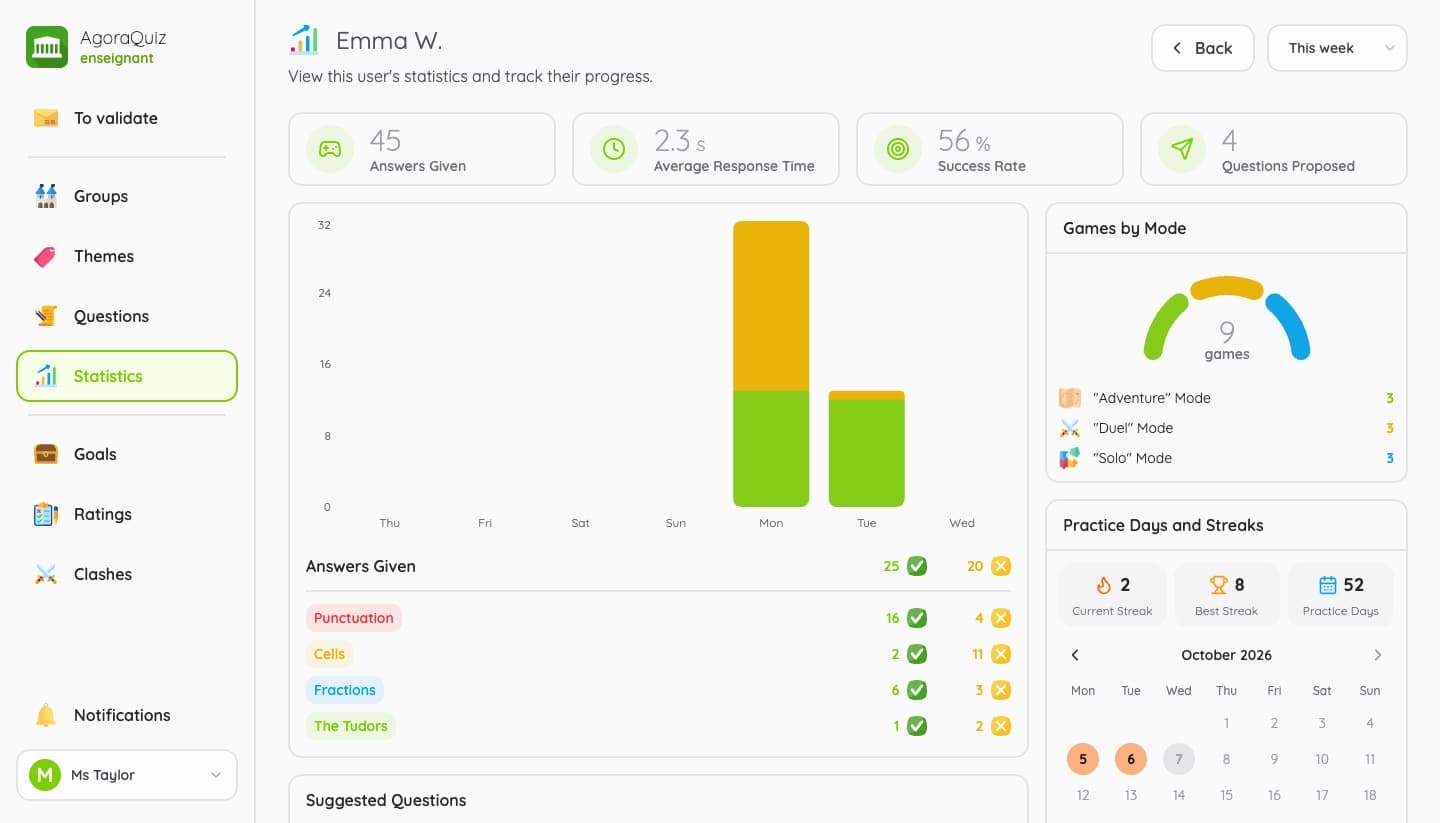
Task: Click the Questions Proposed paper plane icon
Action: pyautogui.click(x=1182, y=149)
